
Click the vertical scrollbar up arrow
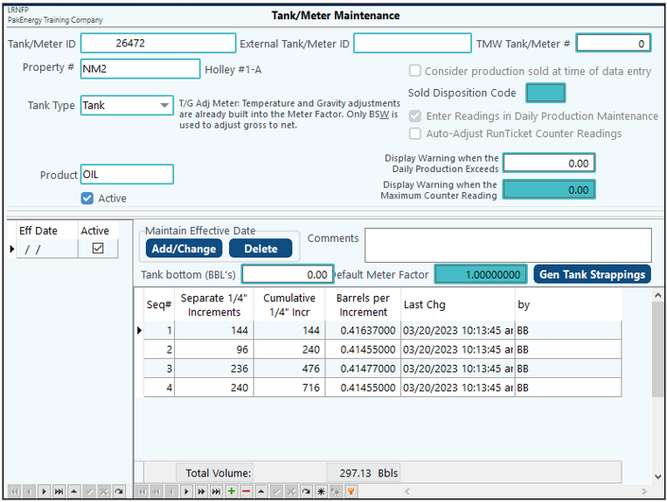658,295
